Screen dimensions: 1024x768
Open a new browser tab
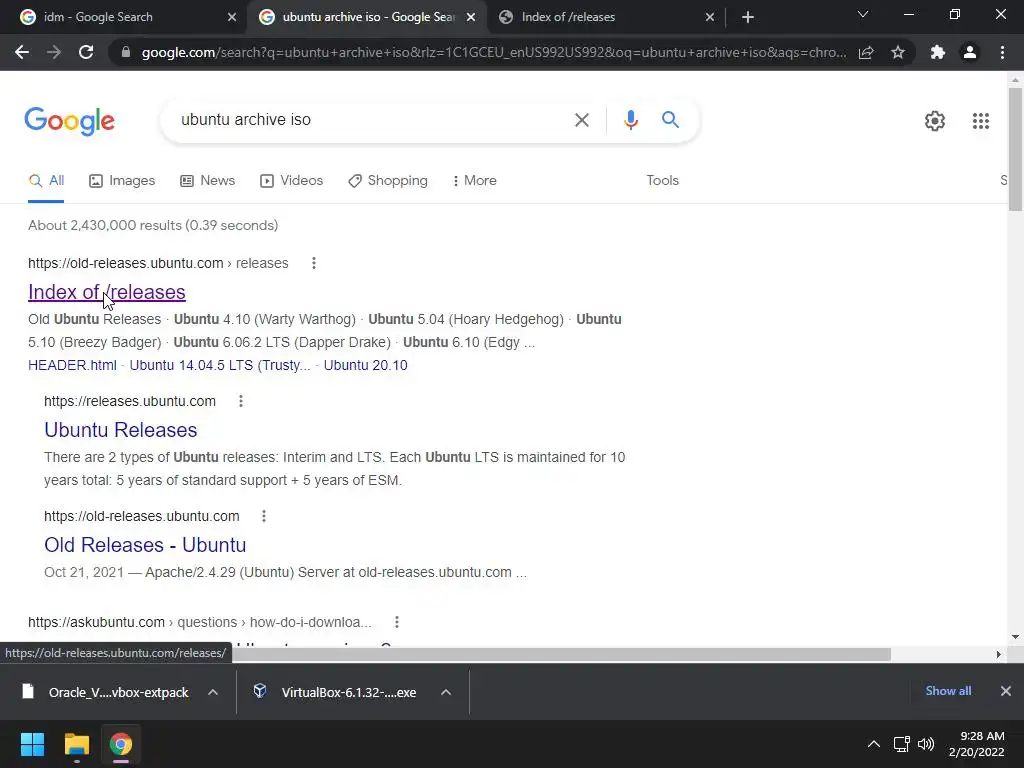tap(748, 17)
